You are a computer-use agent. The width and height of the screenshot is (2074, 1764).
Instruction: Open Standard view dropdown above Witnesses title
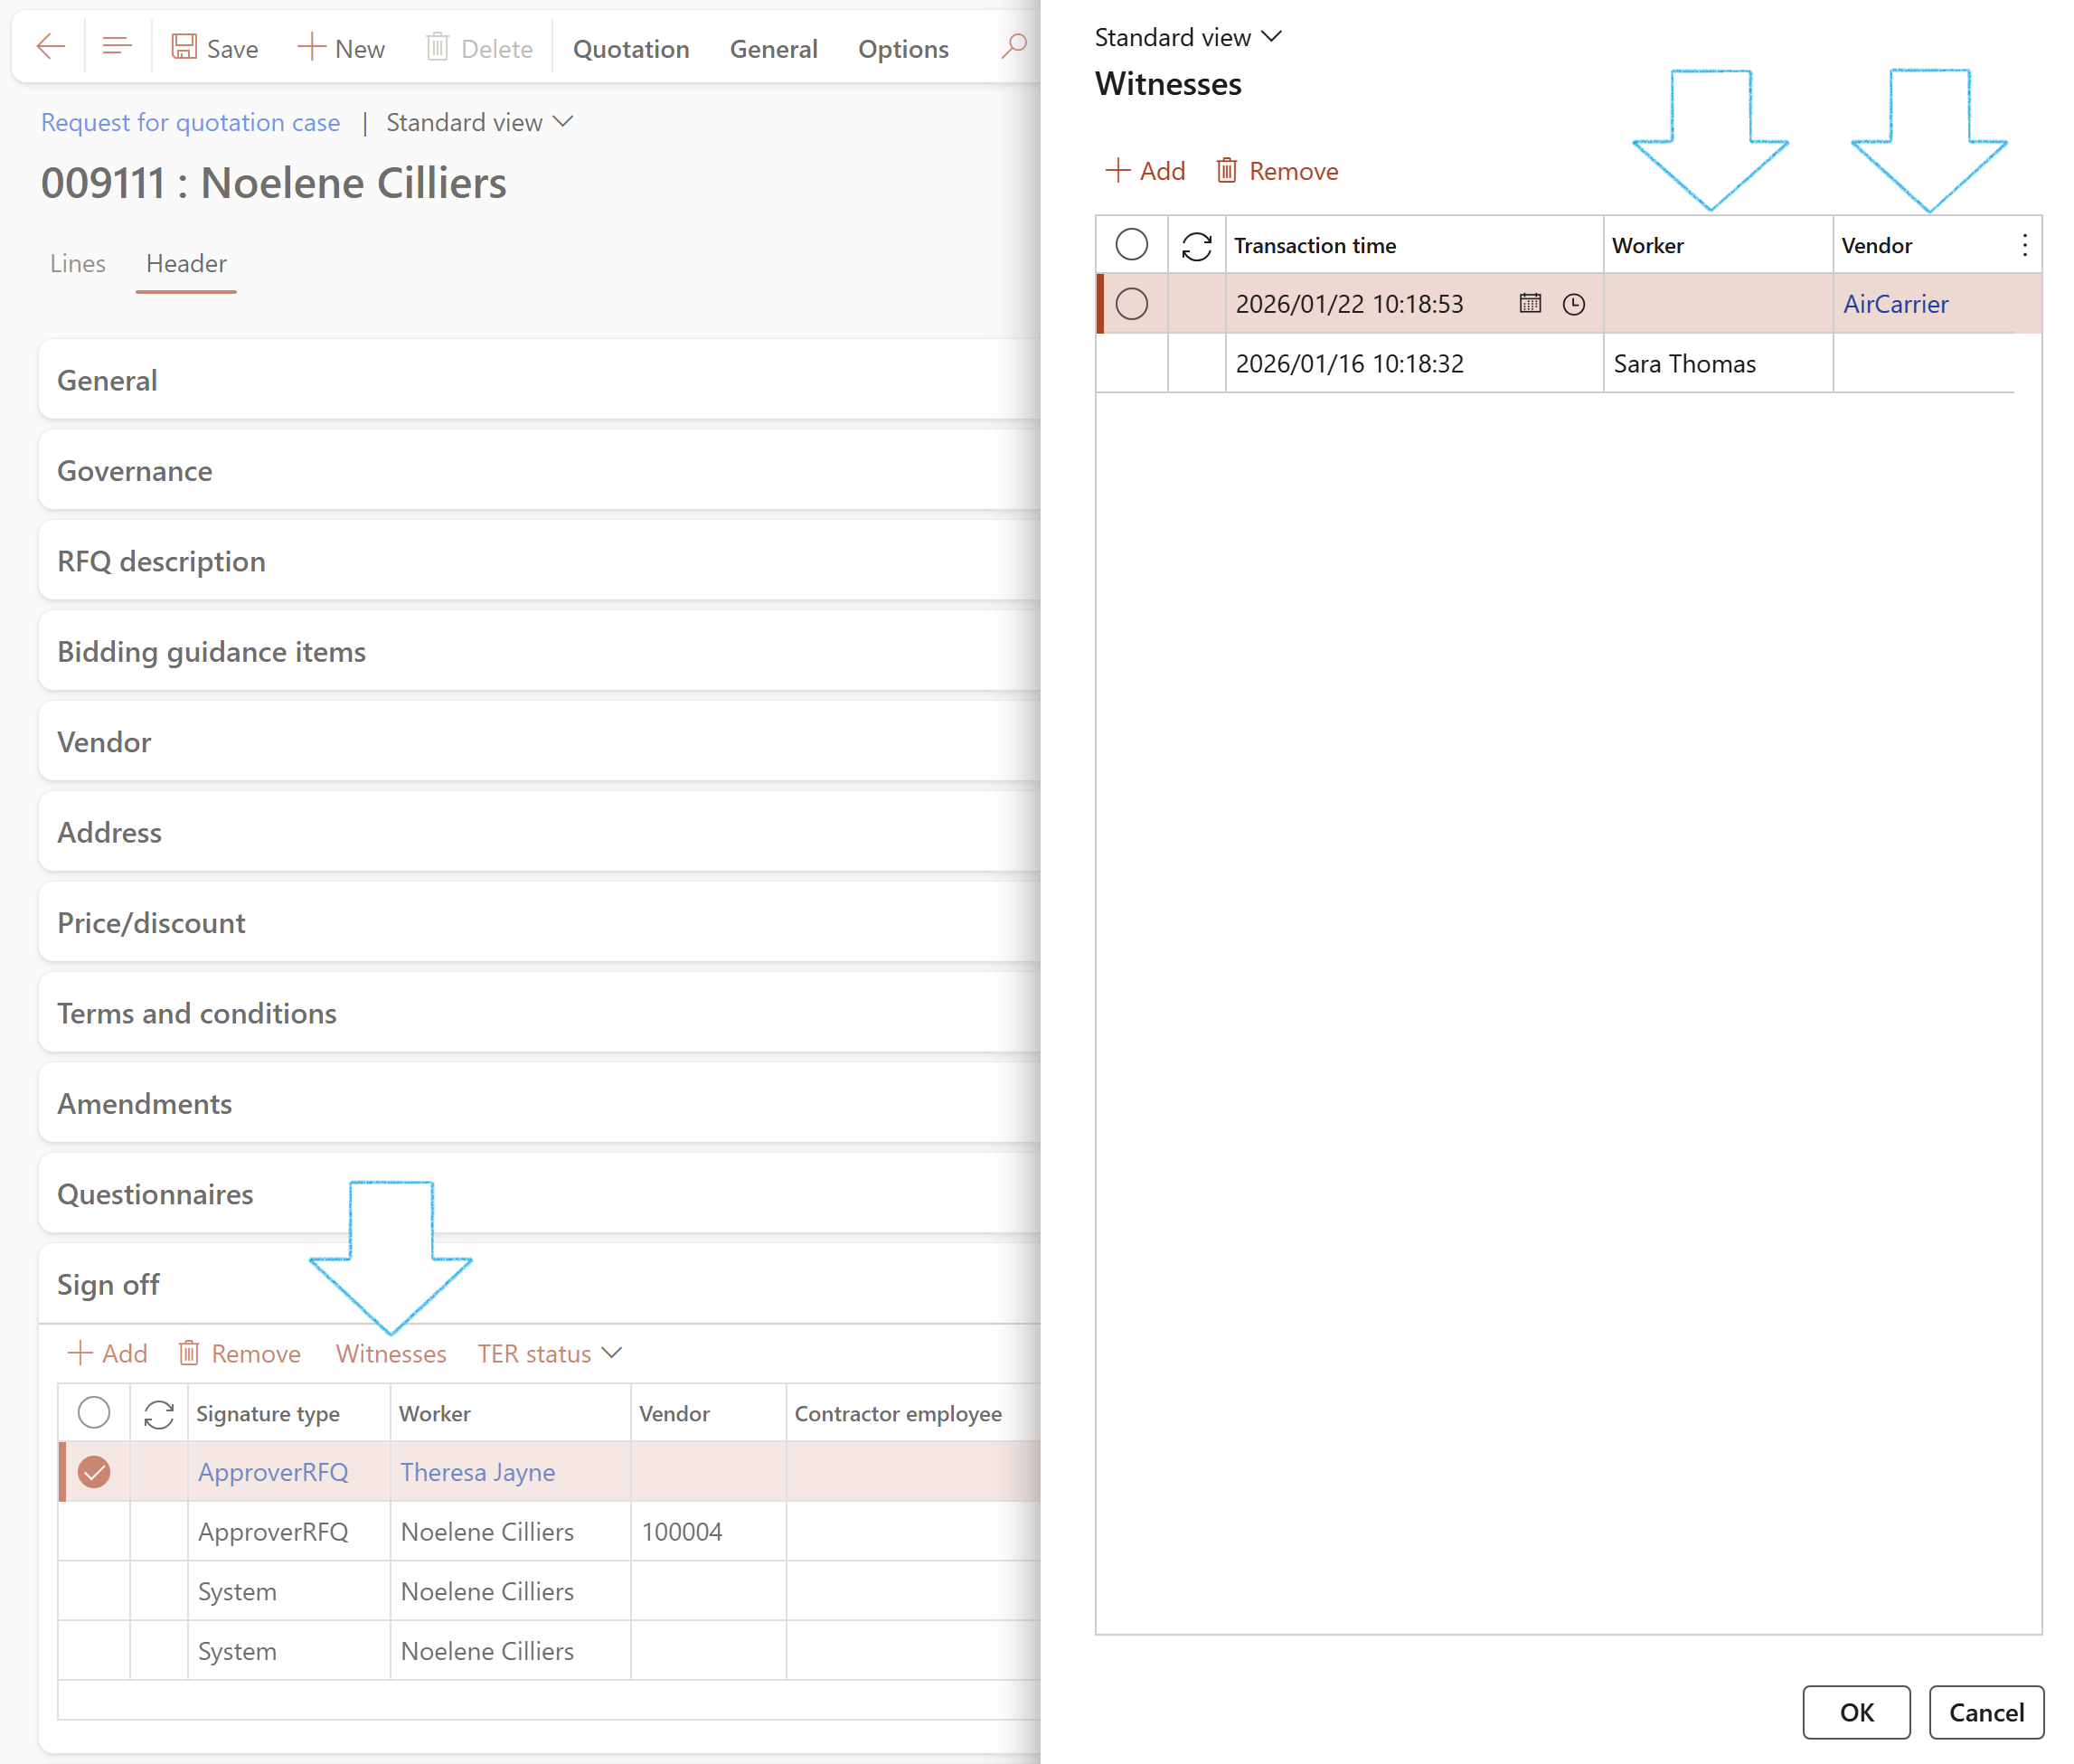pos(1187,38)
